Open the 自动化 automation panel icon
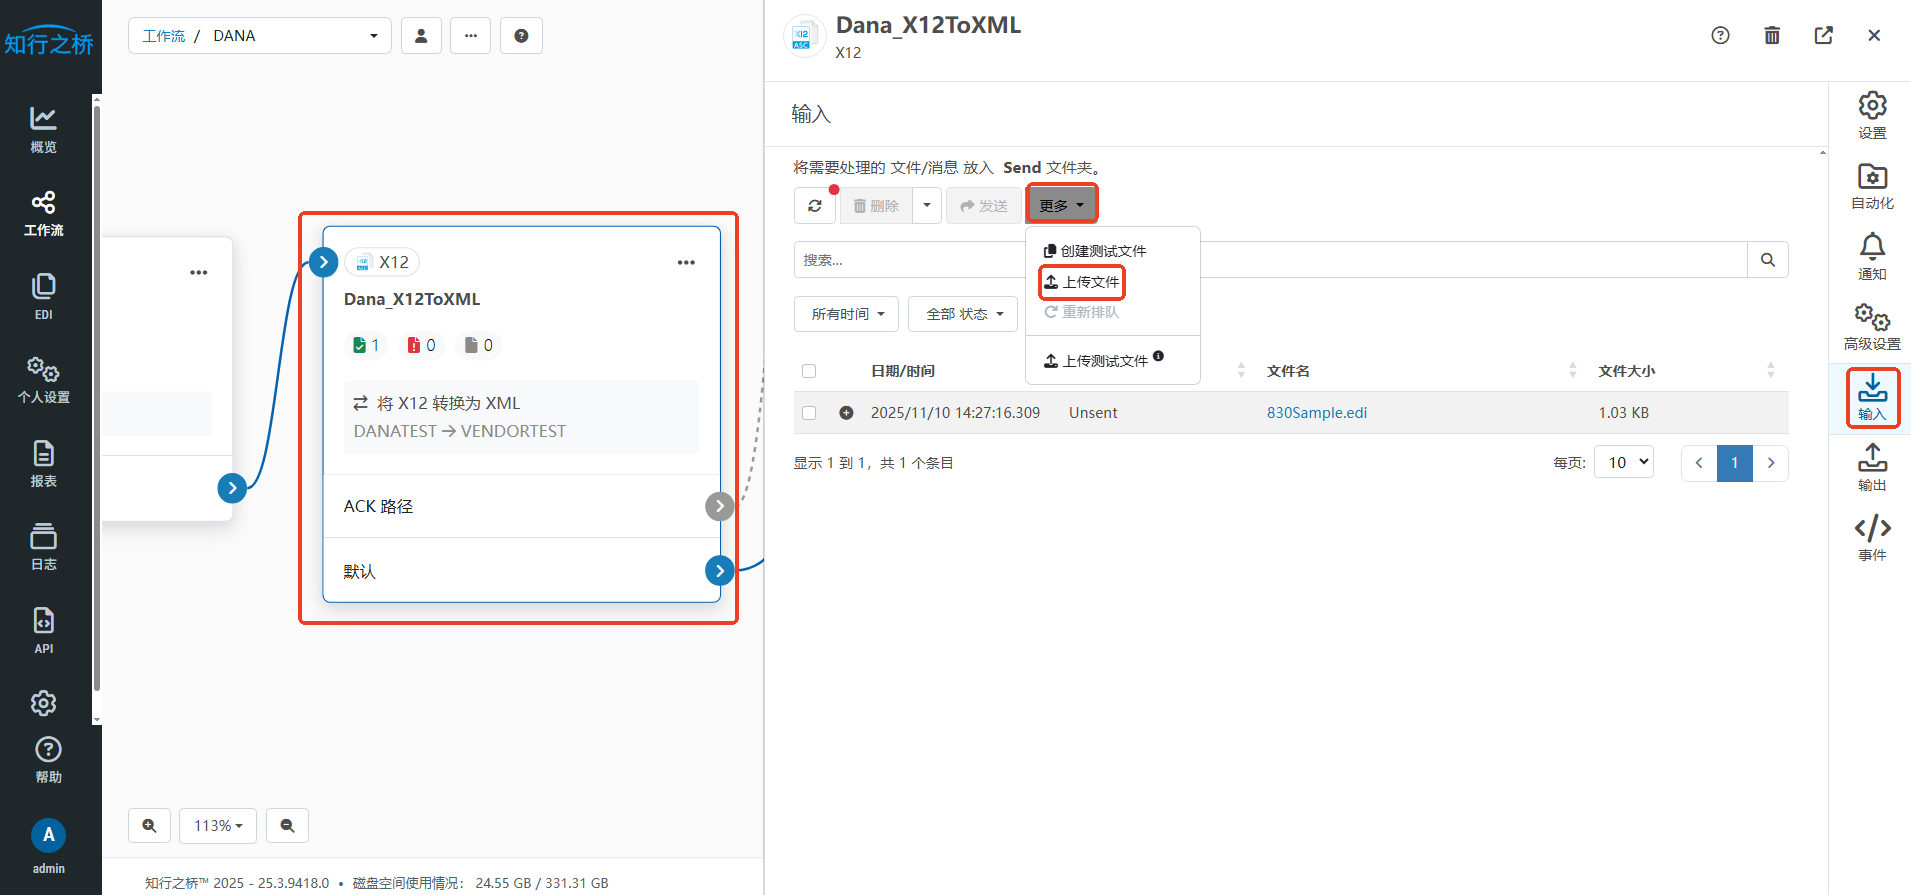This screenshot has height=895, width=1911. coord(1871,186)
